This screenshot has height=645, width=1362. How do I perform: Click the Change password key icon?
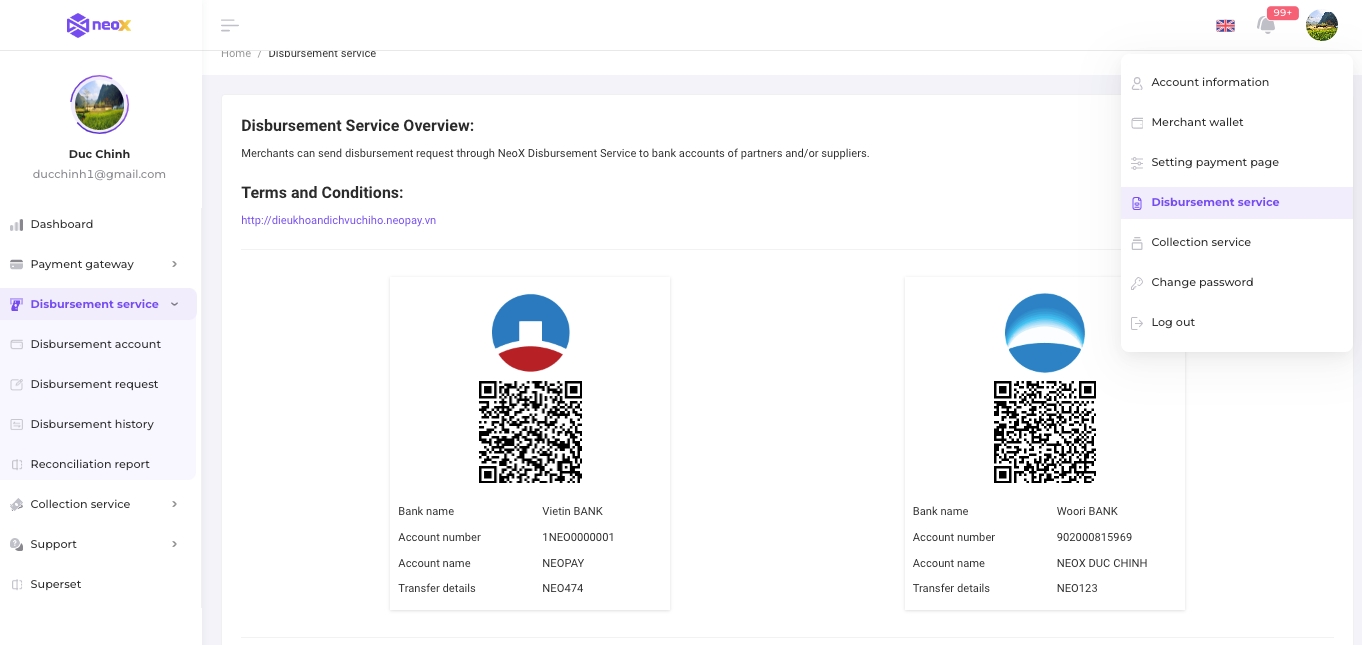1137,283
